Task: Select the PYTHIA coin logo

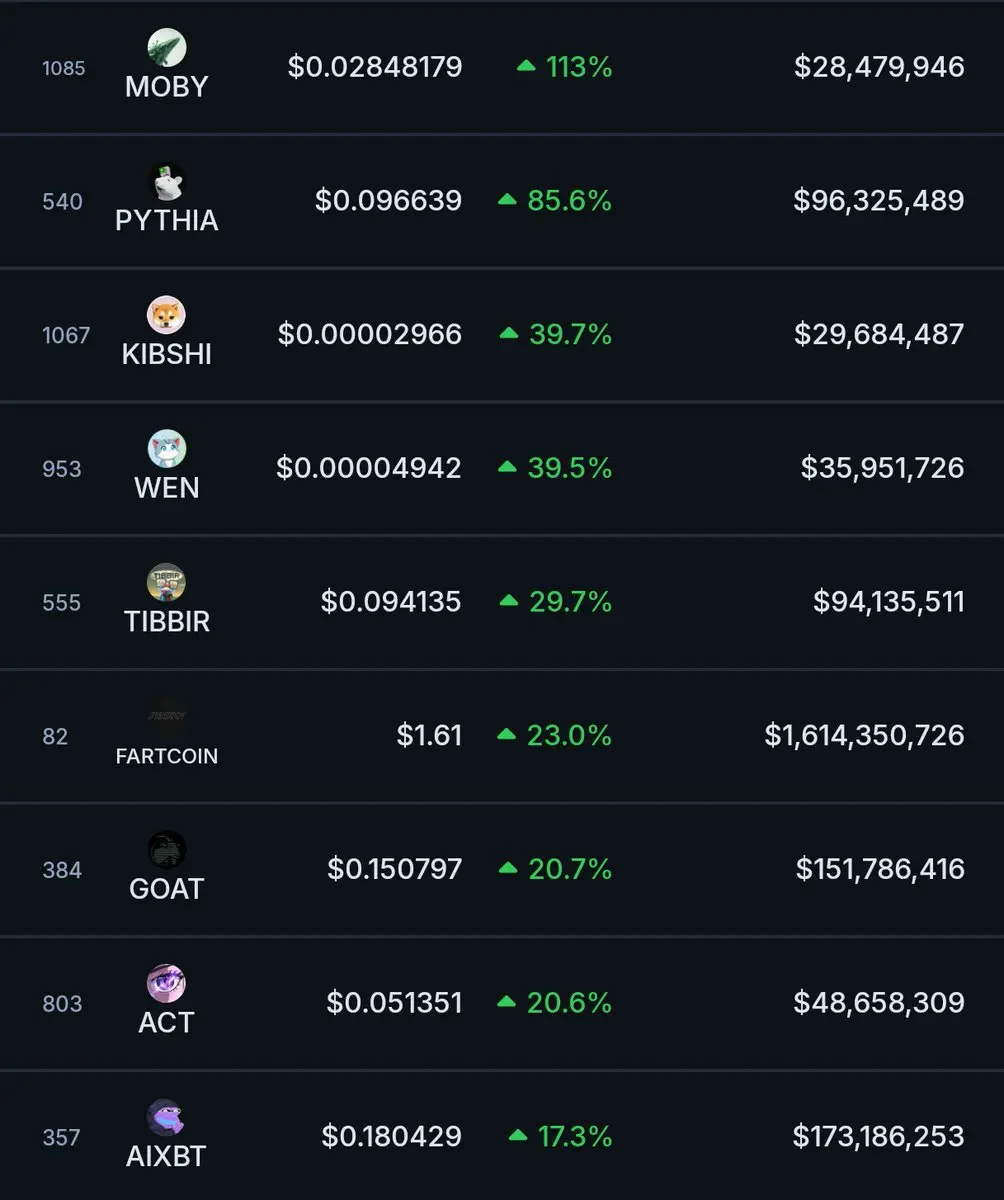Action: (167, 182)
